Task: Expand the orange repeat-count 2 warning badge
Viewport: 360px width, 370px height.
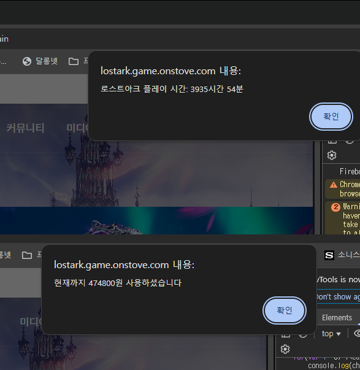Action: (335, 207)
